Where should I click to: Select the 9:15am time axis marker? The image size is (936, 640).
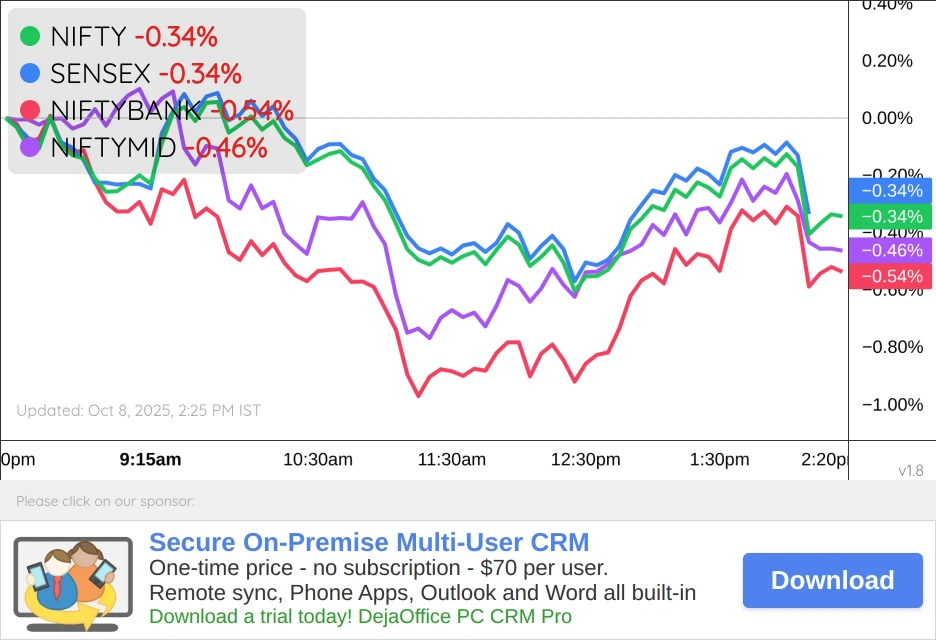tap(150, 460)
